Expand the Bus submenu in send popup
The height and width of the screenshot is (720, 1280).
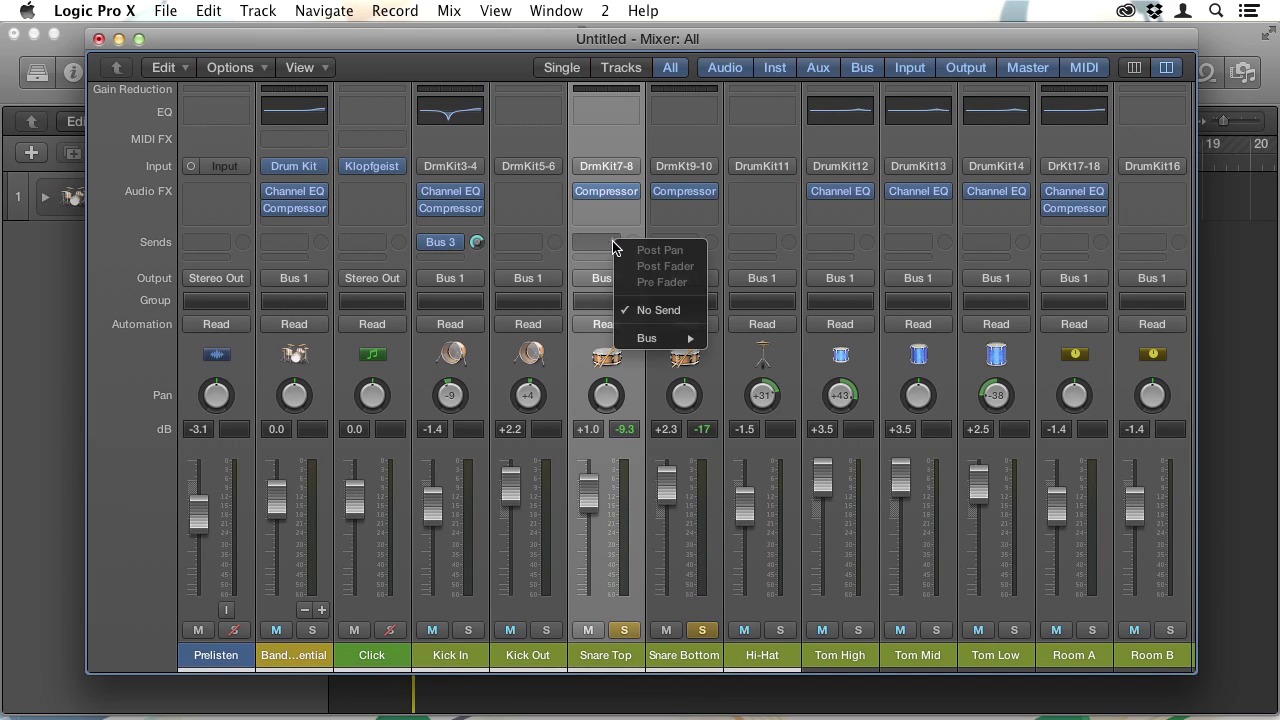pyautogui.click(x=660, y=338)
